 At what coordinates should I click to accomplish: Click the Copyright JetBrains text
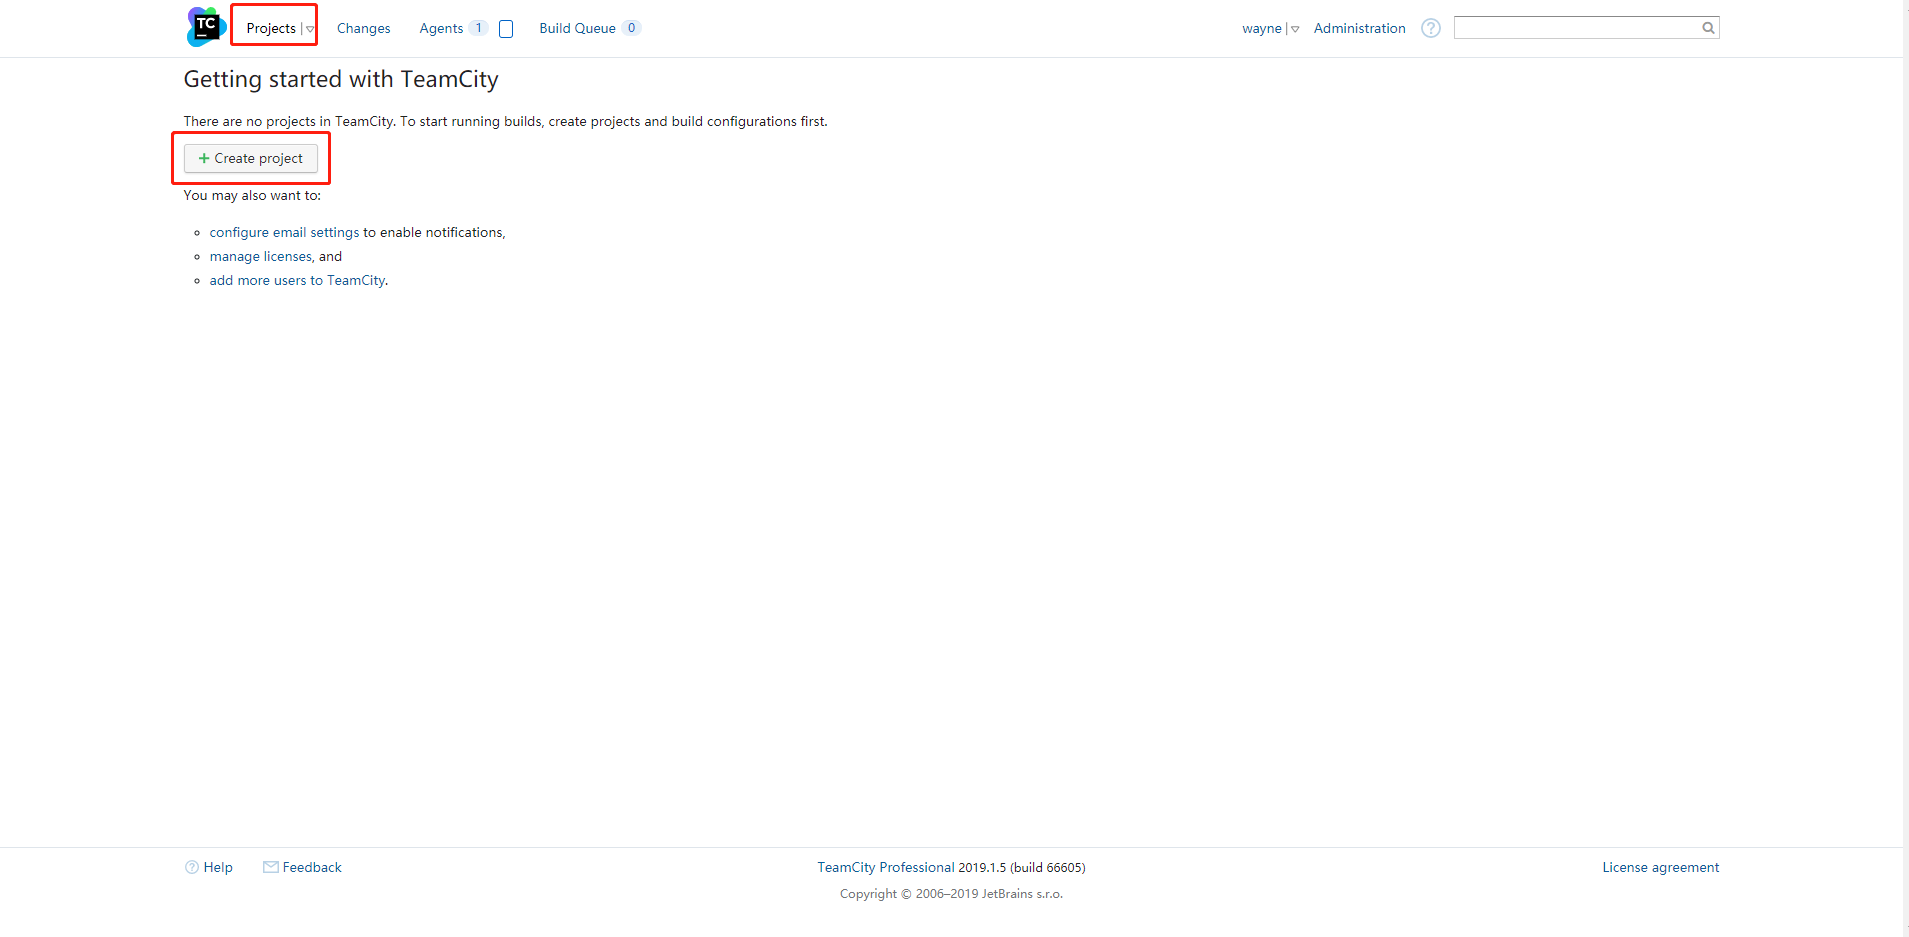(951, 894)
